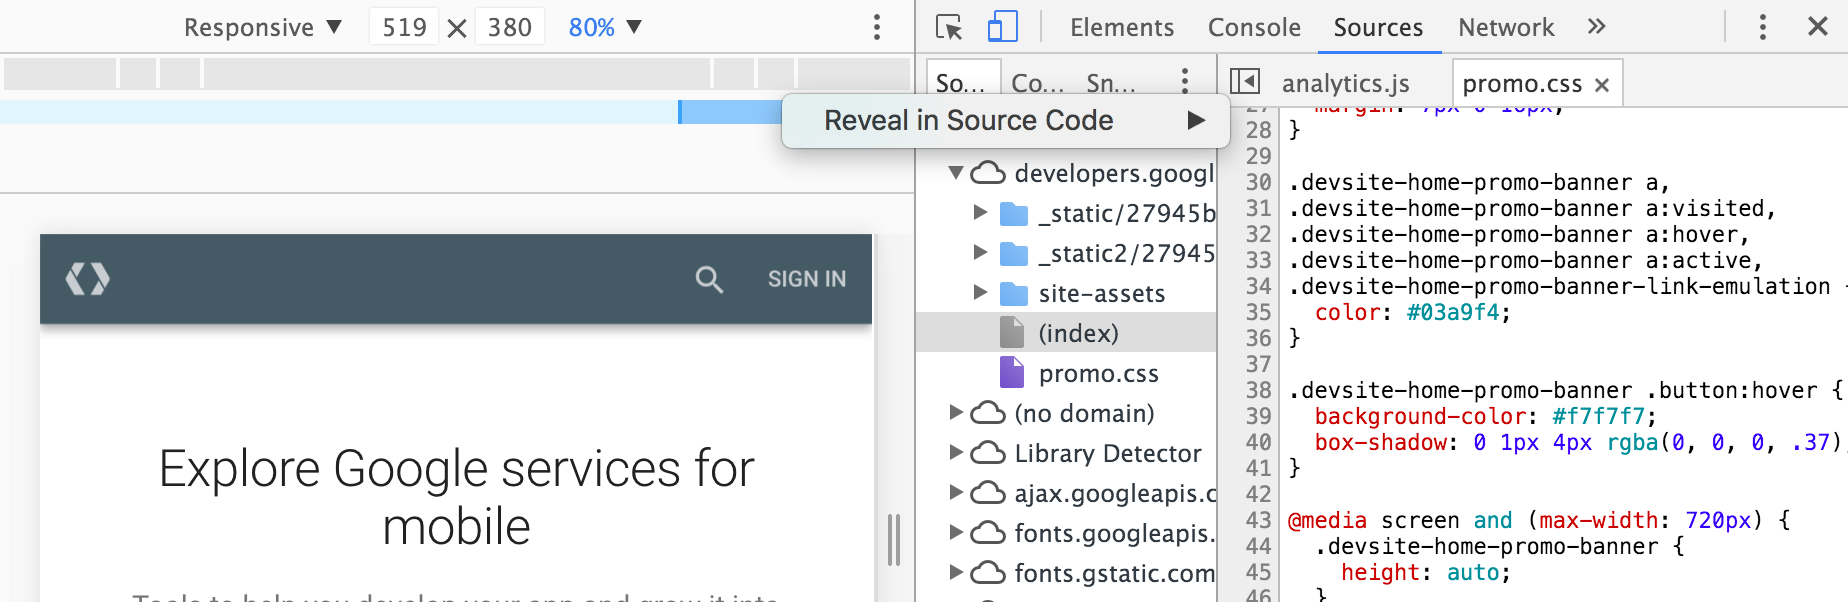Toggle the device toolbar icon
1848x602 pixels.
pos(1002,27)
